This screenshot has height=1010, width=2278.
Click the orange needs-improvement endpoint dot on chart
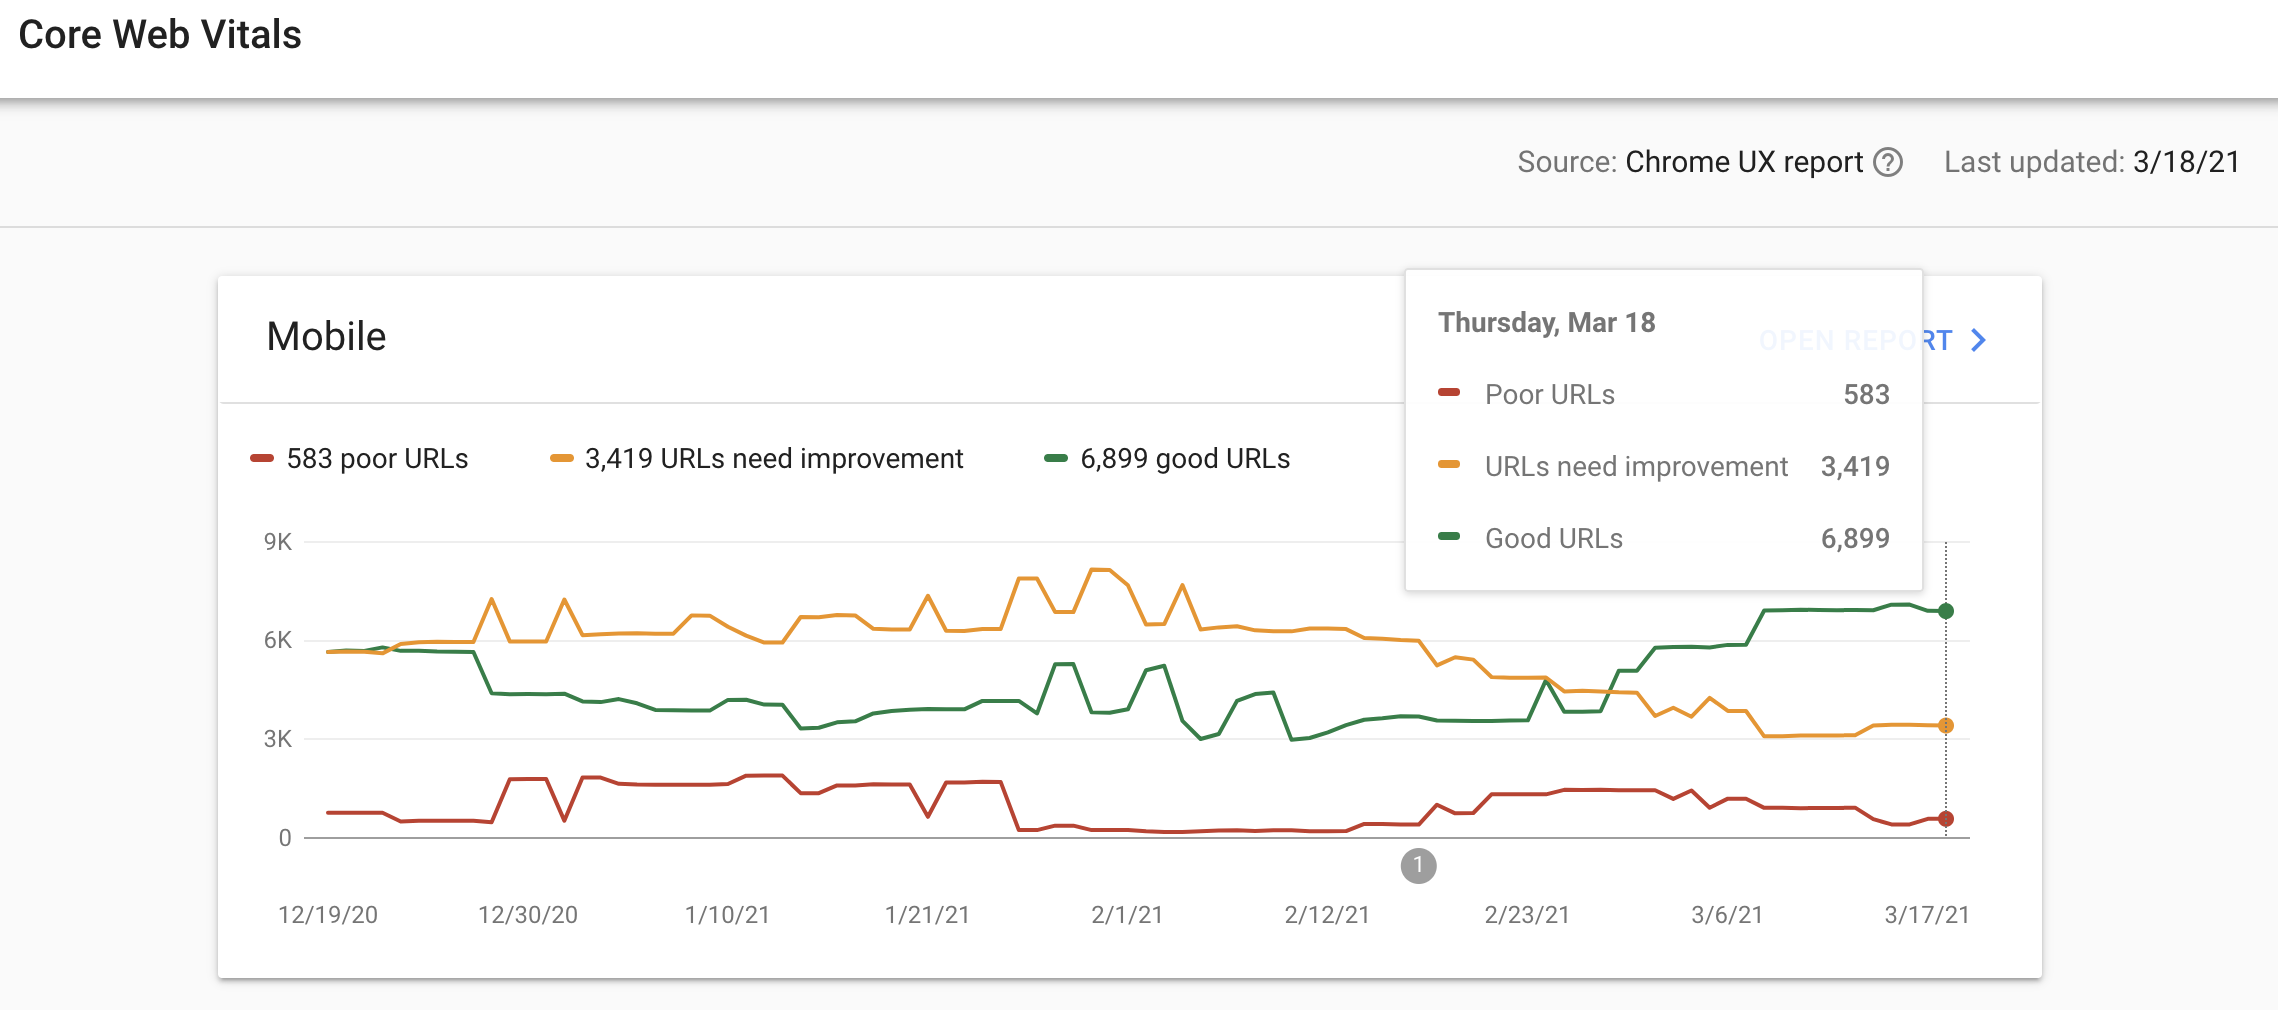1945,726
